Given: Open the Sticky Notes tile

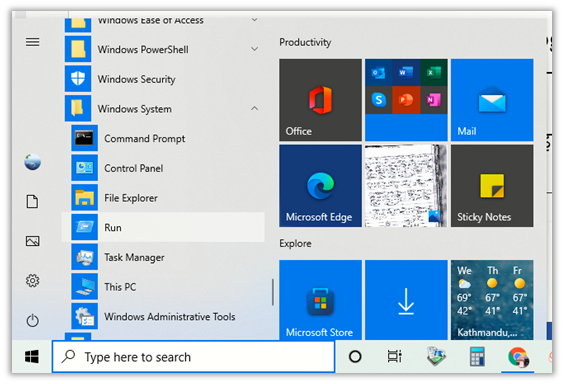Looking at the screenshot, I should 492,186.
